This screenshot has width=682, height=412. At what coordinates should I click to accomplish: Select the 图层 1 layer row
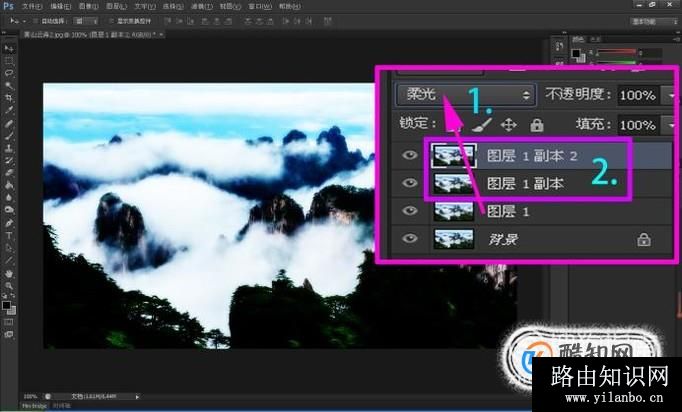(x=532, y=211)
